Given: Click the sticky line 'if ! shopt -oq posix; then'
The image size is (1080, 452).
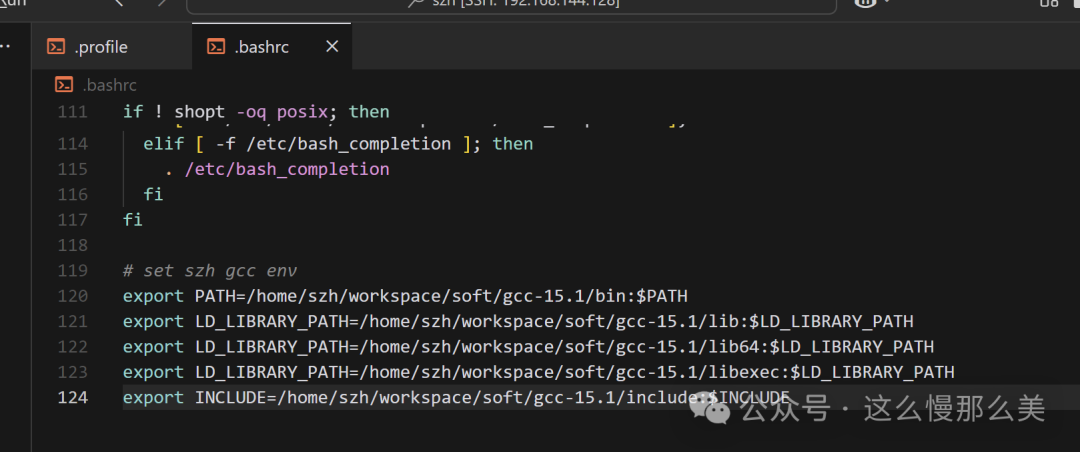Looking at the screenshot, I should [x=256, y=112].
